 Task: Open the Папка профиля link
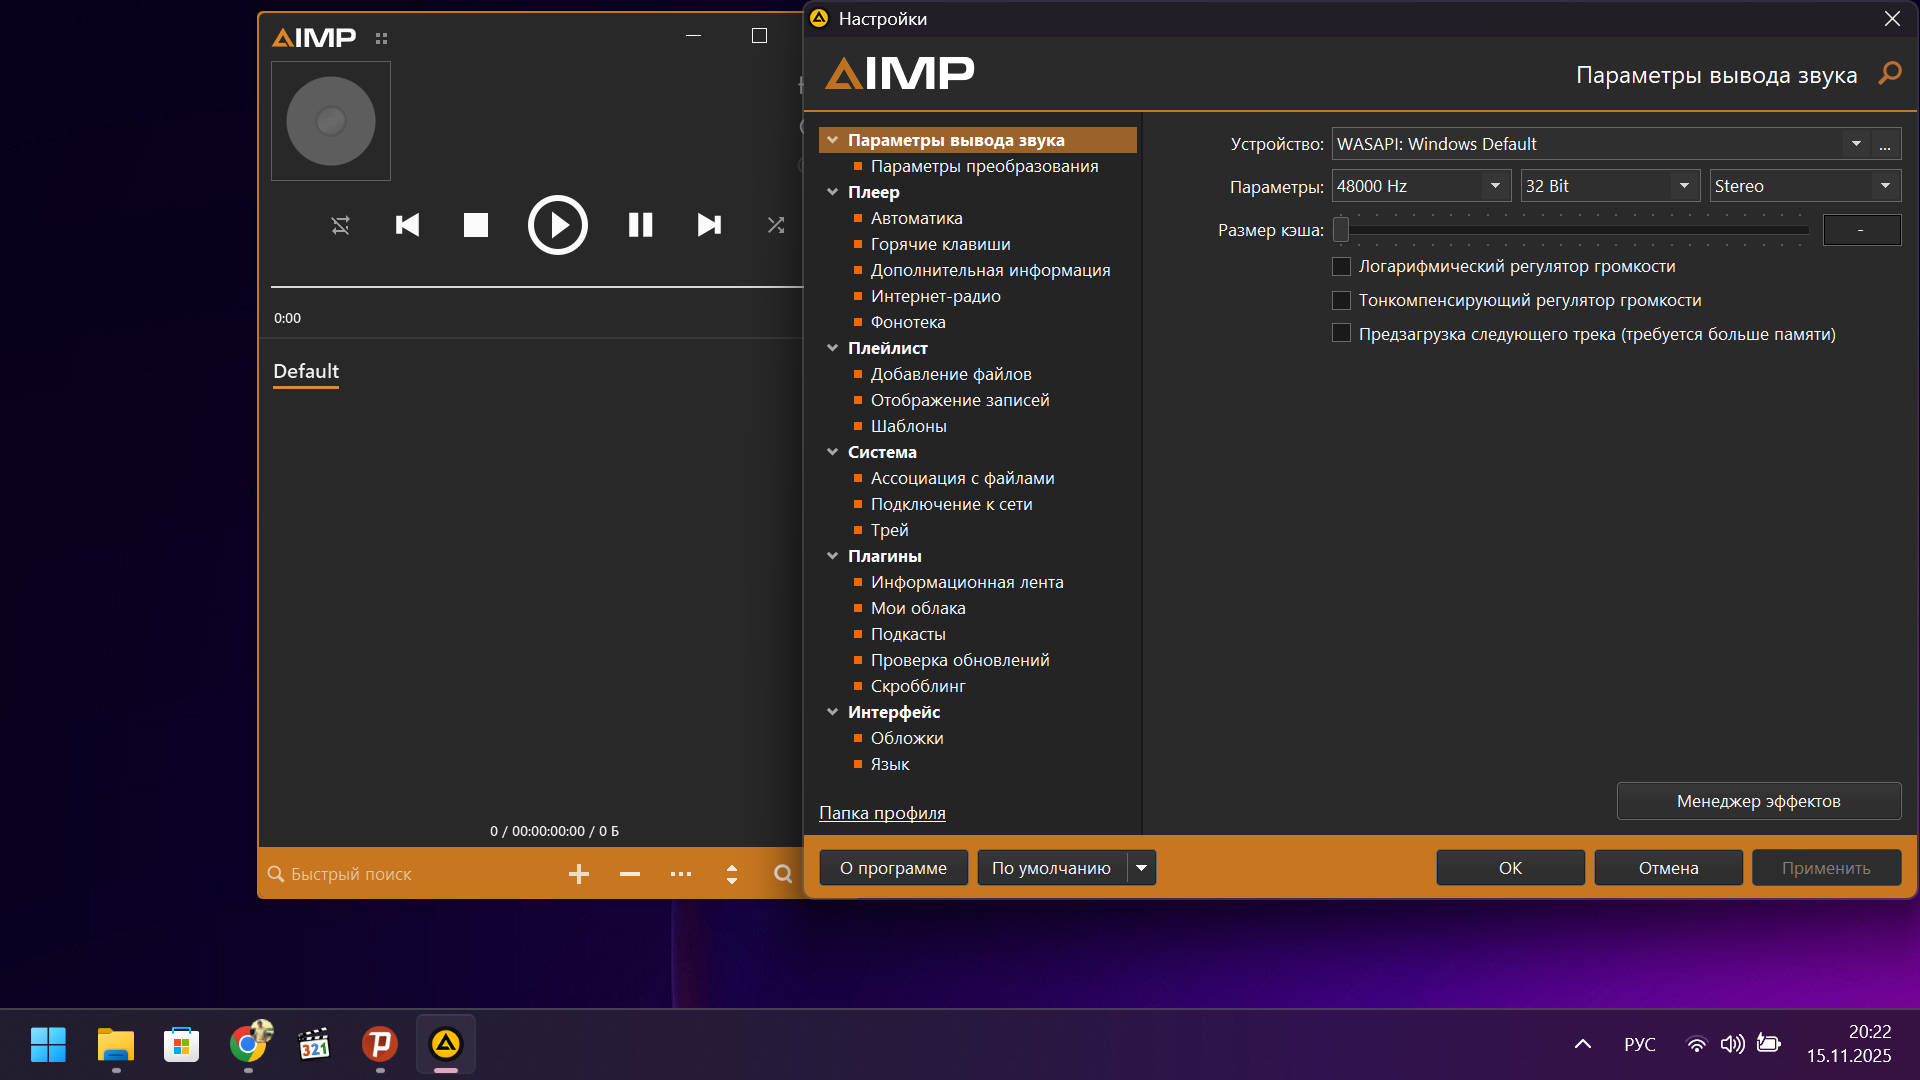click(x=882, y=813)
